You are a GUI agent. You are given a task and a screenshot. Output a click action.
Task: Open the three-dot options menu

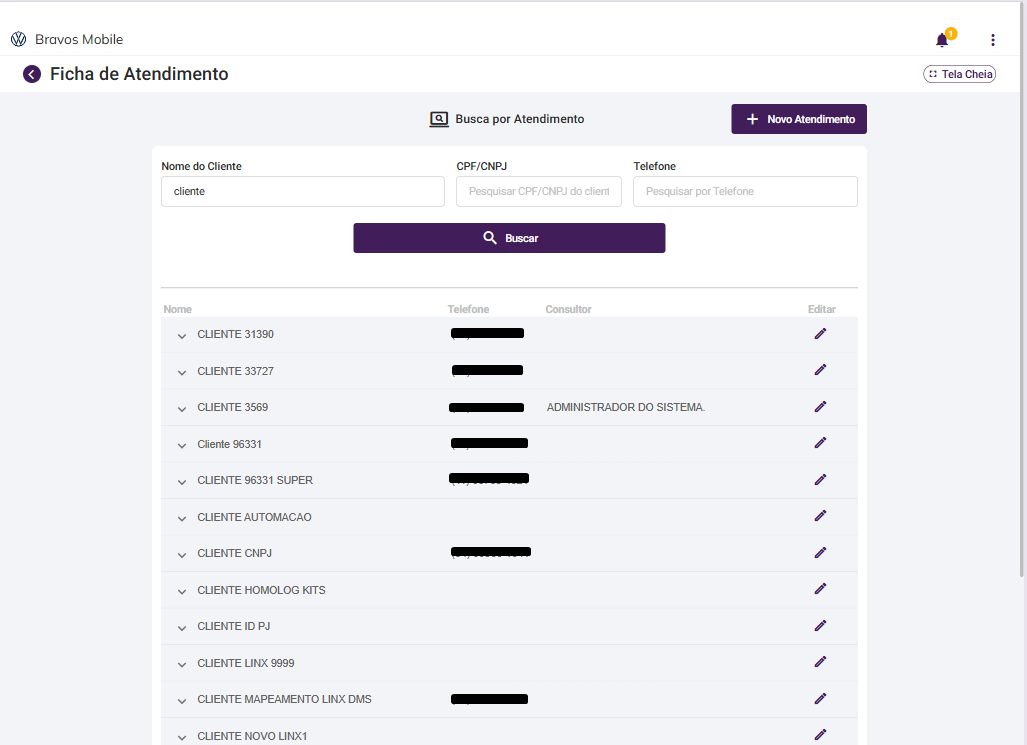(x=993, y=40)
